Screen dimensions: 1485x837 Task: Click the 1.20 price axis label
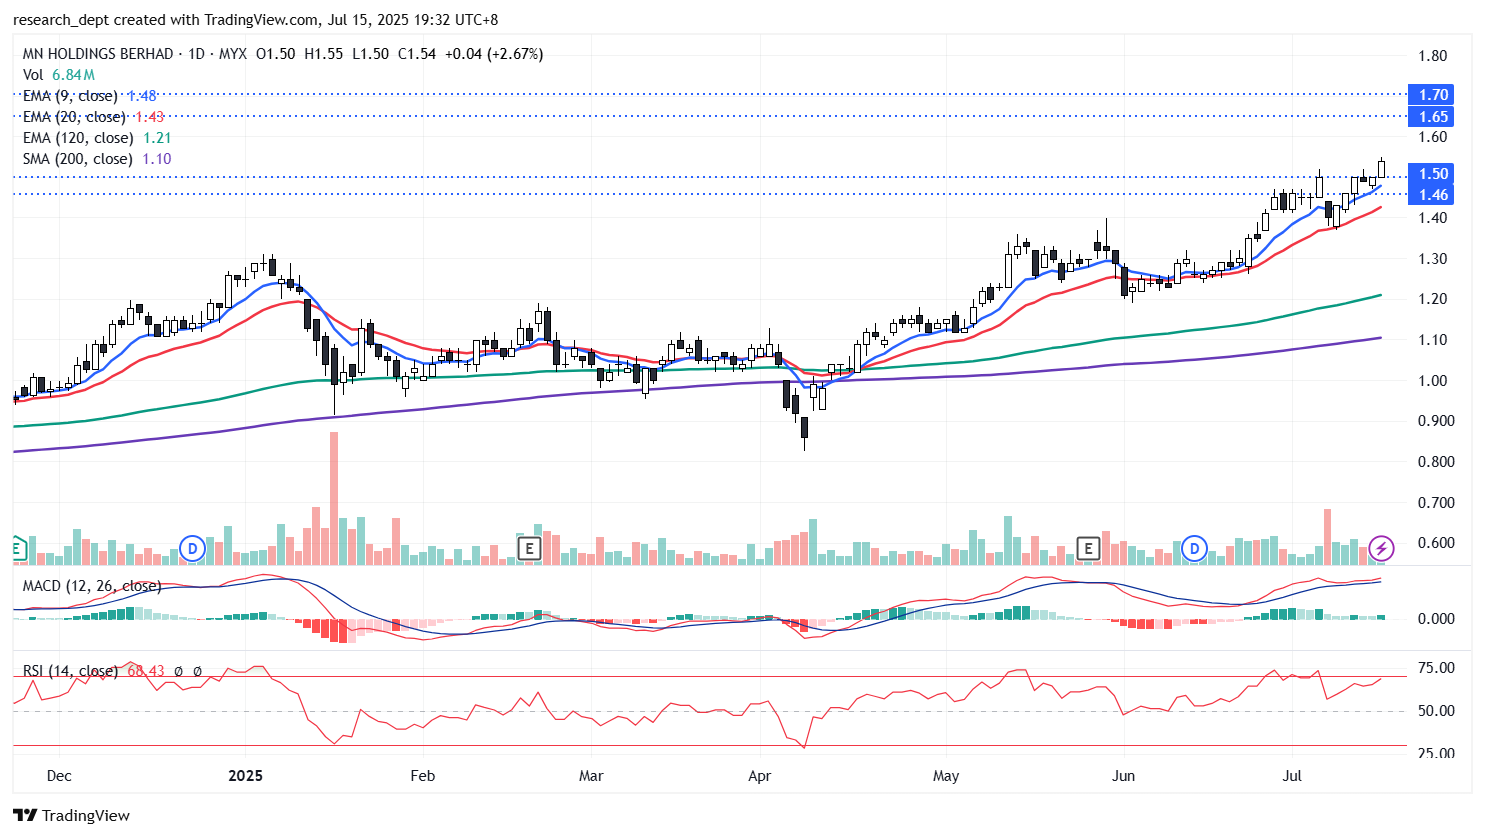pyautogui.click(x=1433, y=299)
